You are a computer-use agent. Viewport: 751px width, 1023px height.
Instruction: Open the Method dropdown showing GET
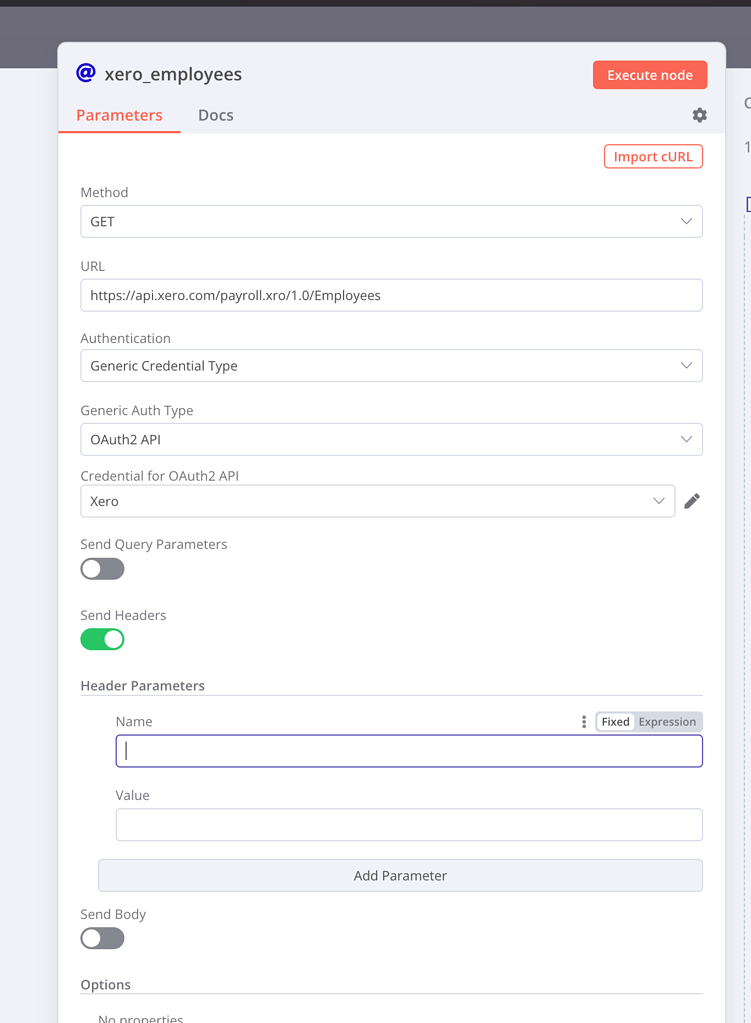point(391,222)
